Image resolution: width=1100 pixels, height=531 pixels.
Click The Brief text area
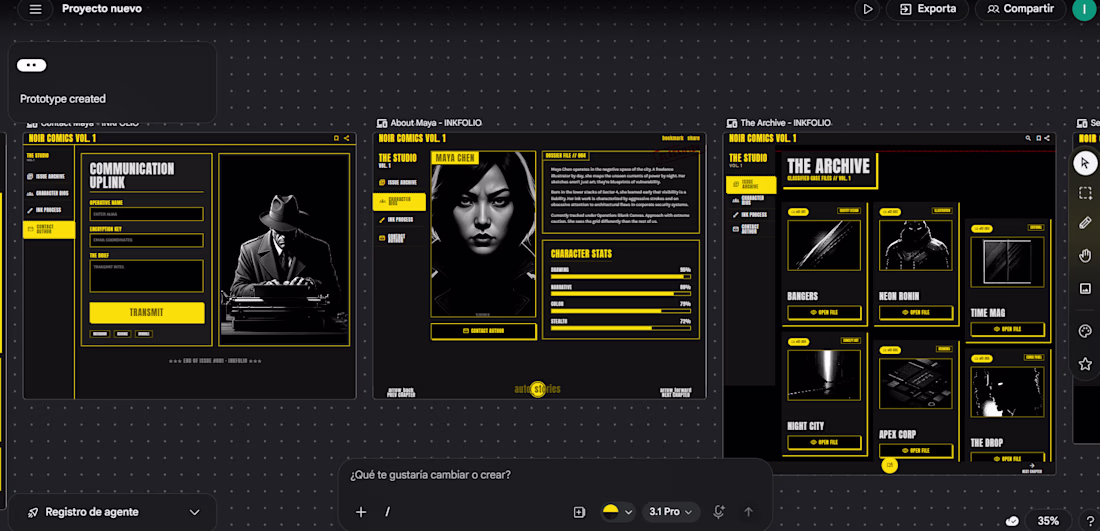[x=147, y=276]
